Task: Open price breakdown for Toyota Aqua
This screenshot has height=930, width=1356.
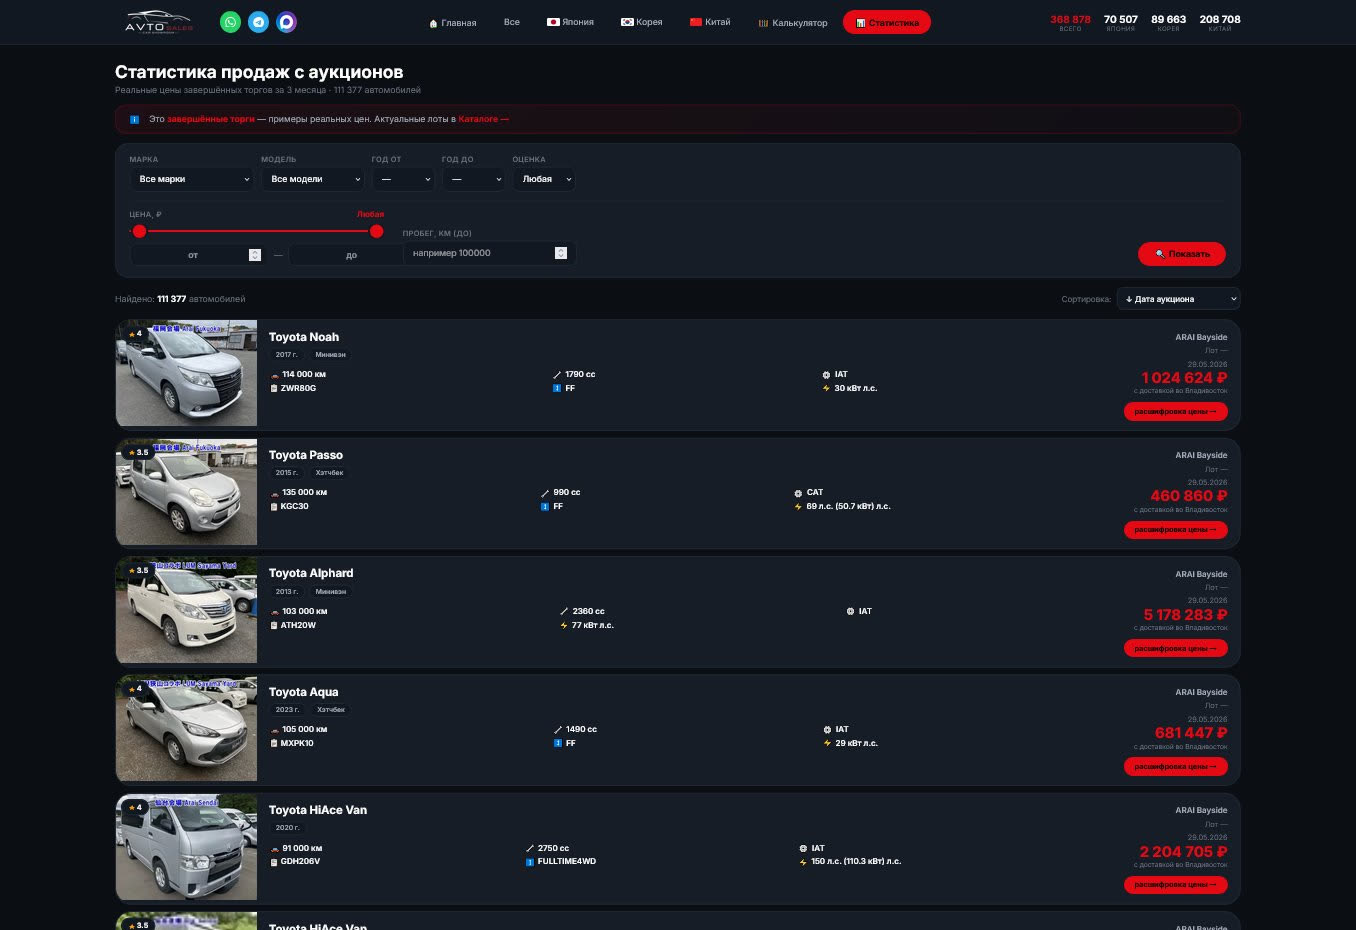Action: tap(1176, 767)
